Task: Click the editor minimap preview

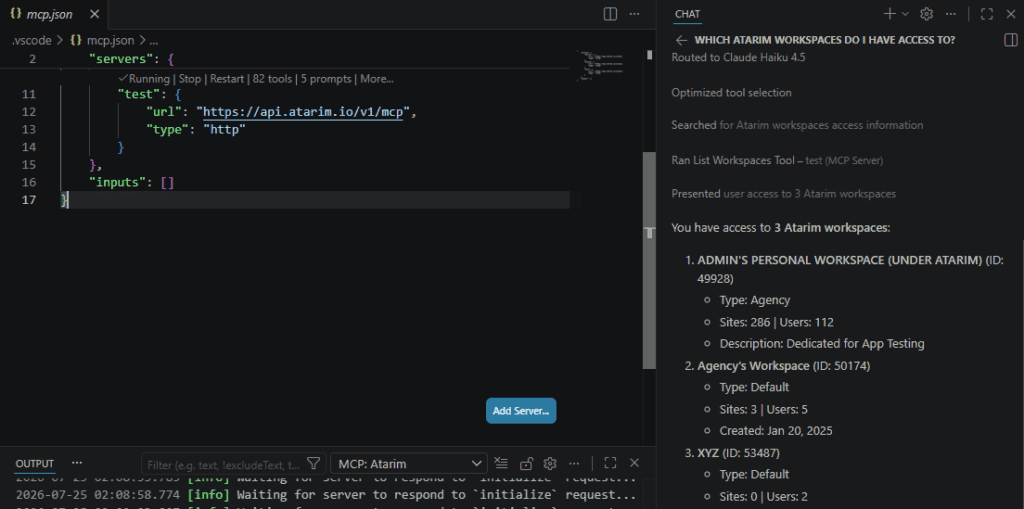Action: pyautogui.click(x=601, y=65)
